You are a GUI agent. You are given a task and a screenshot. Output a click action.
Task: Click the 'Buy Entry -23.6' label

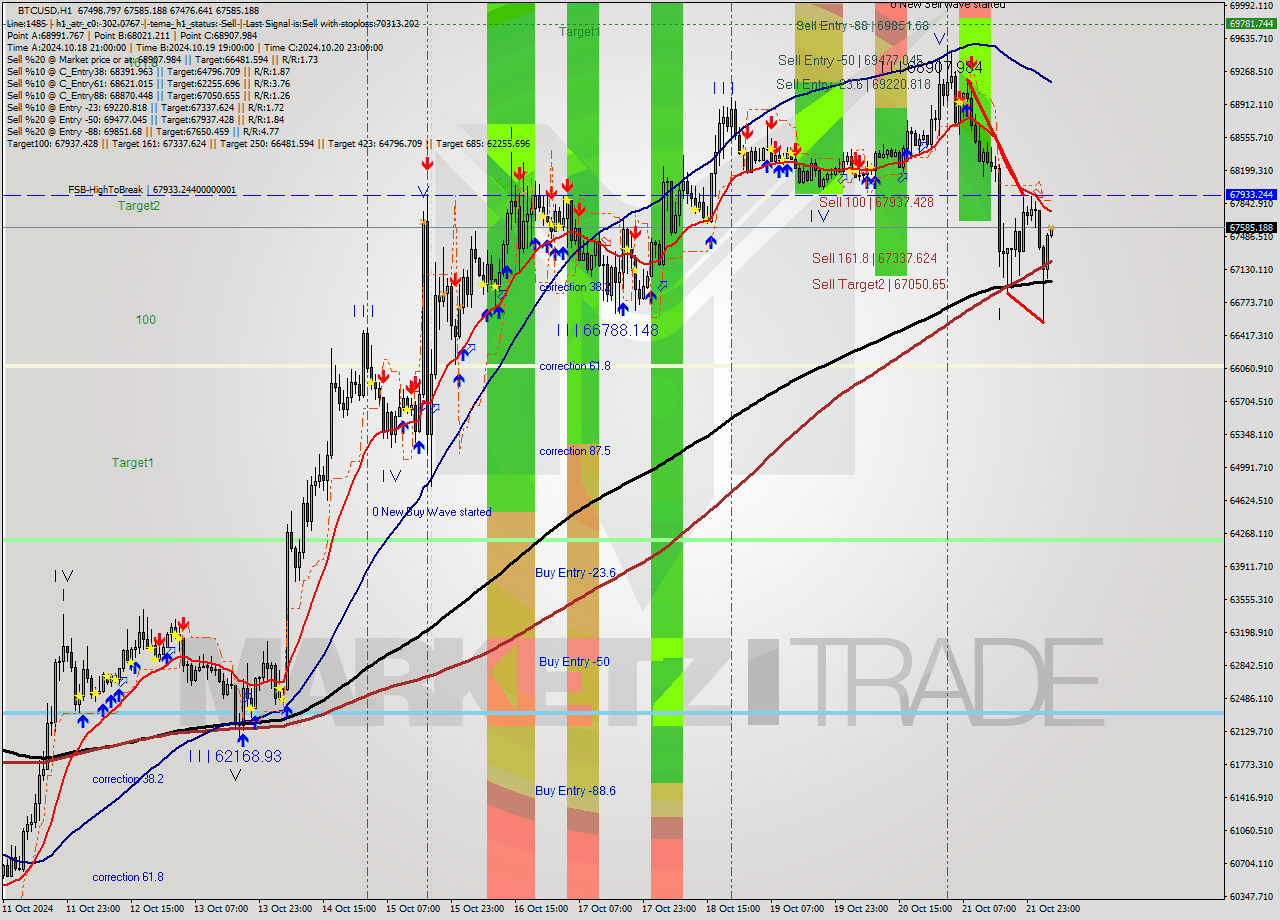575,573
